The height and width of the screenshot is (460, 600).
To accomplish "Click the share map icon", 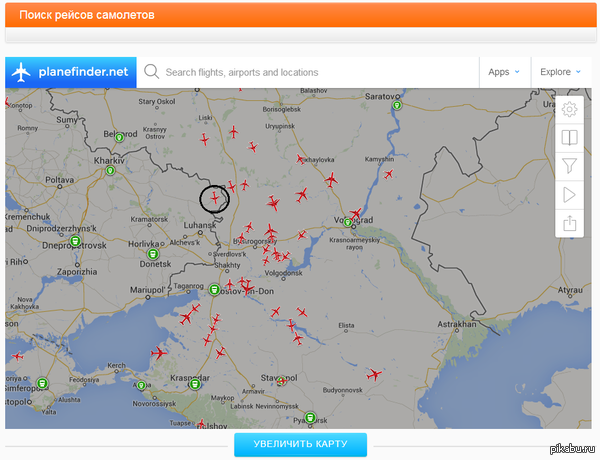I will (x=570, y=223).
